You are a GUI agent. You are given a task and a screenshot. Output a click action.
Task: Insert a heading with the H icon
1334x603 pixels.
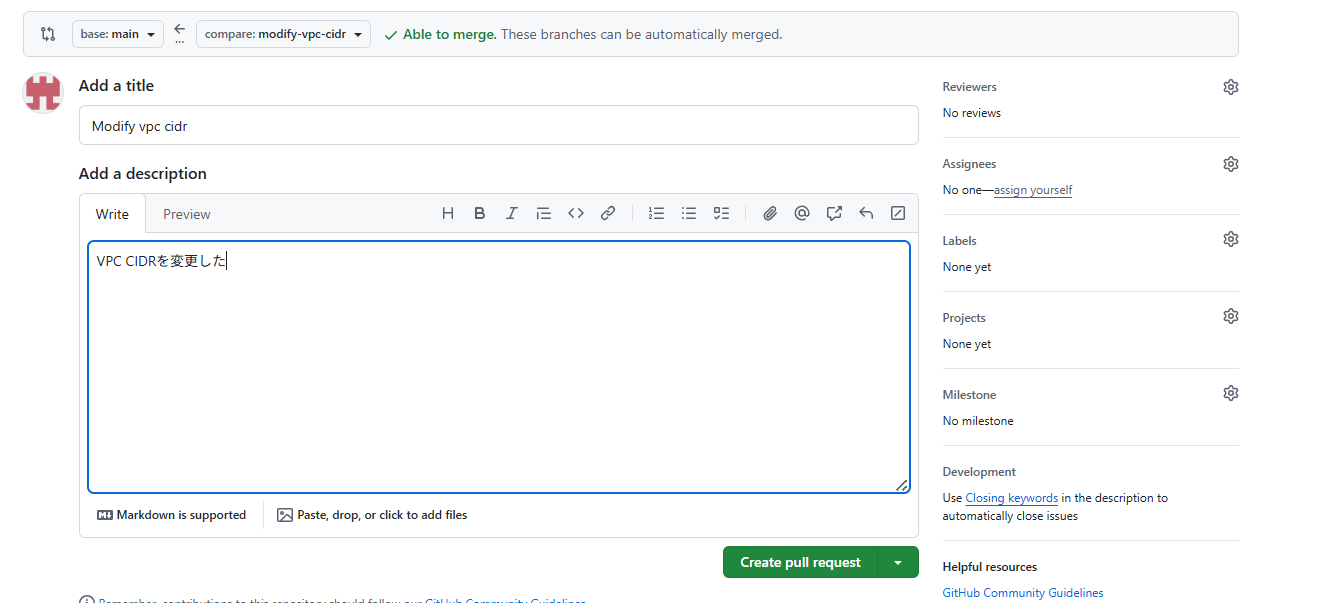(x=448, y=213)
